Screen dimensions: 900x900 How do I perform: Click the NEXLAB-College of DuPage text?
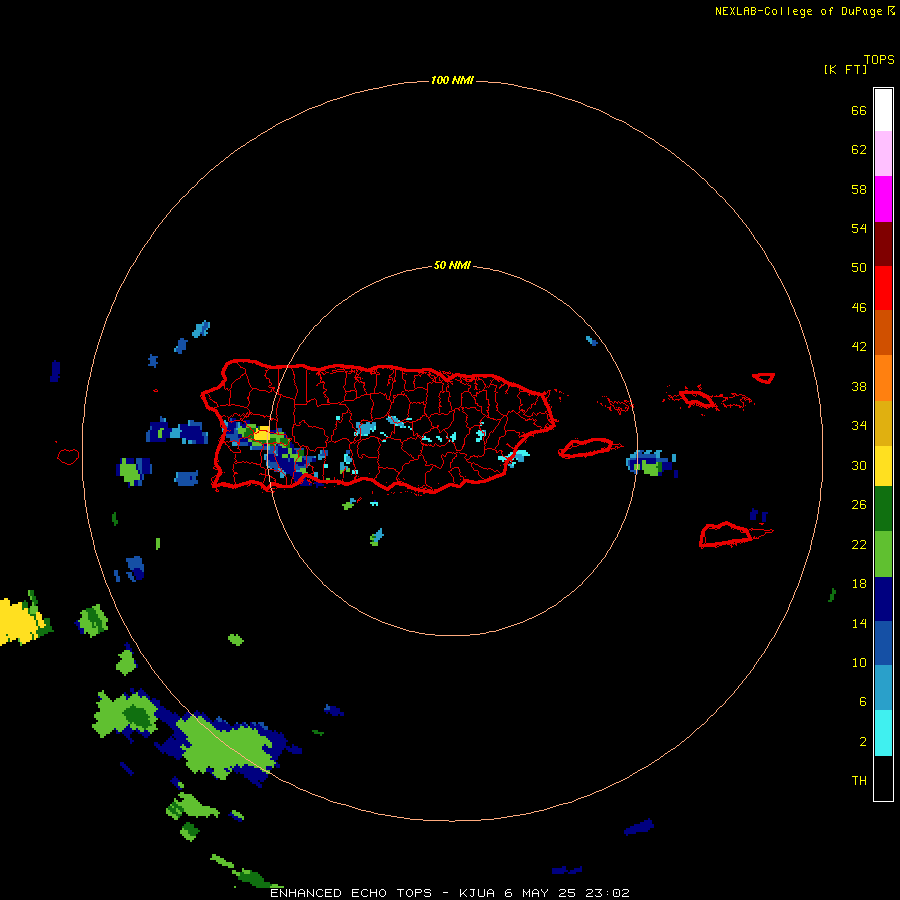pyautogui.click(x=798, y=11)
